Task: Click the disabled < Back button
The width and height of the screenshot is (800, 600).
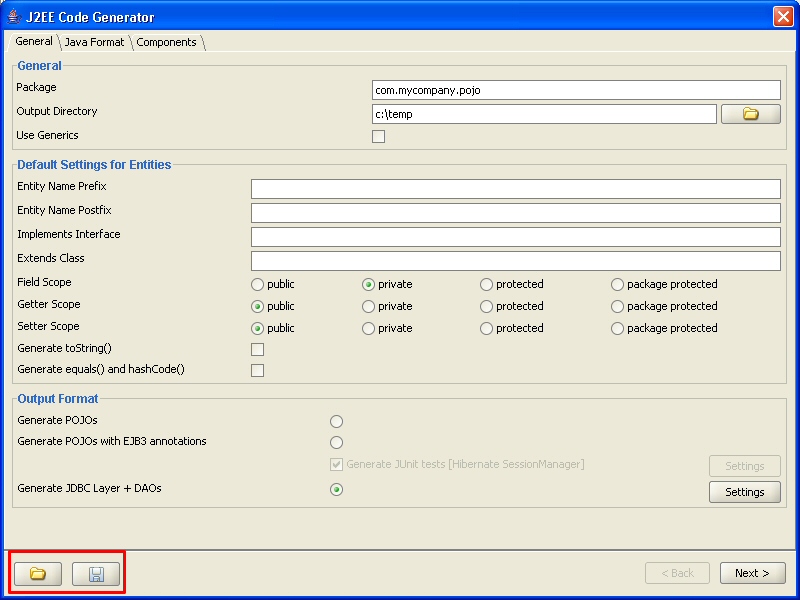Action: click(x=677, y=573)
